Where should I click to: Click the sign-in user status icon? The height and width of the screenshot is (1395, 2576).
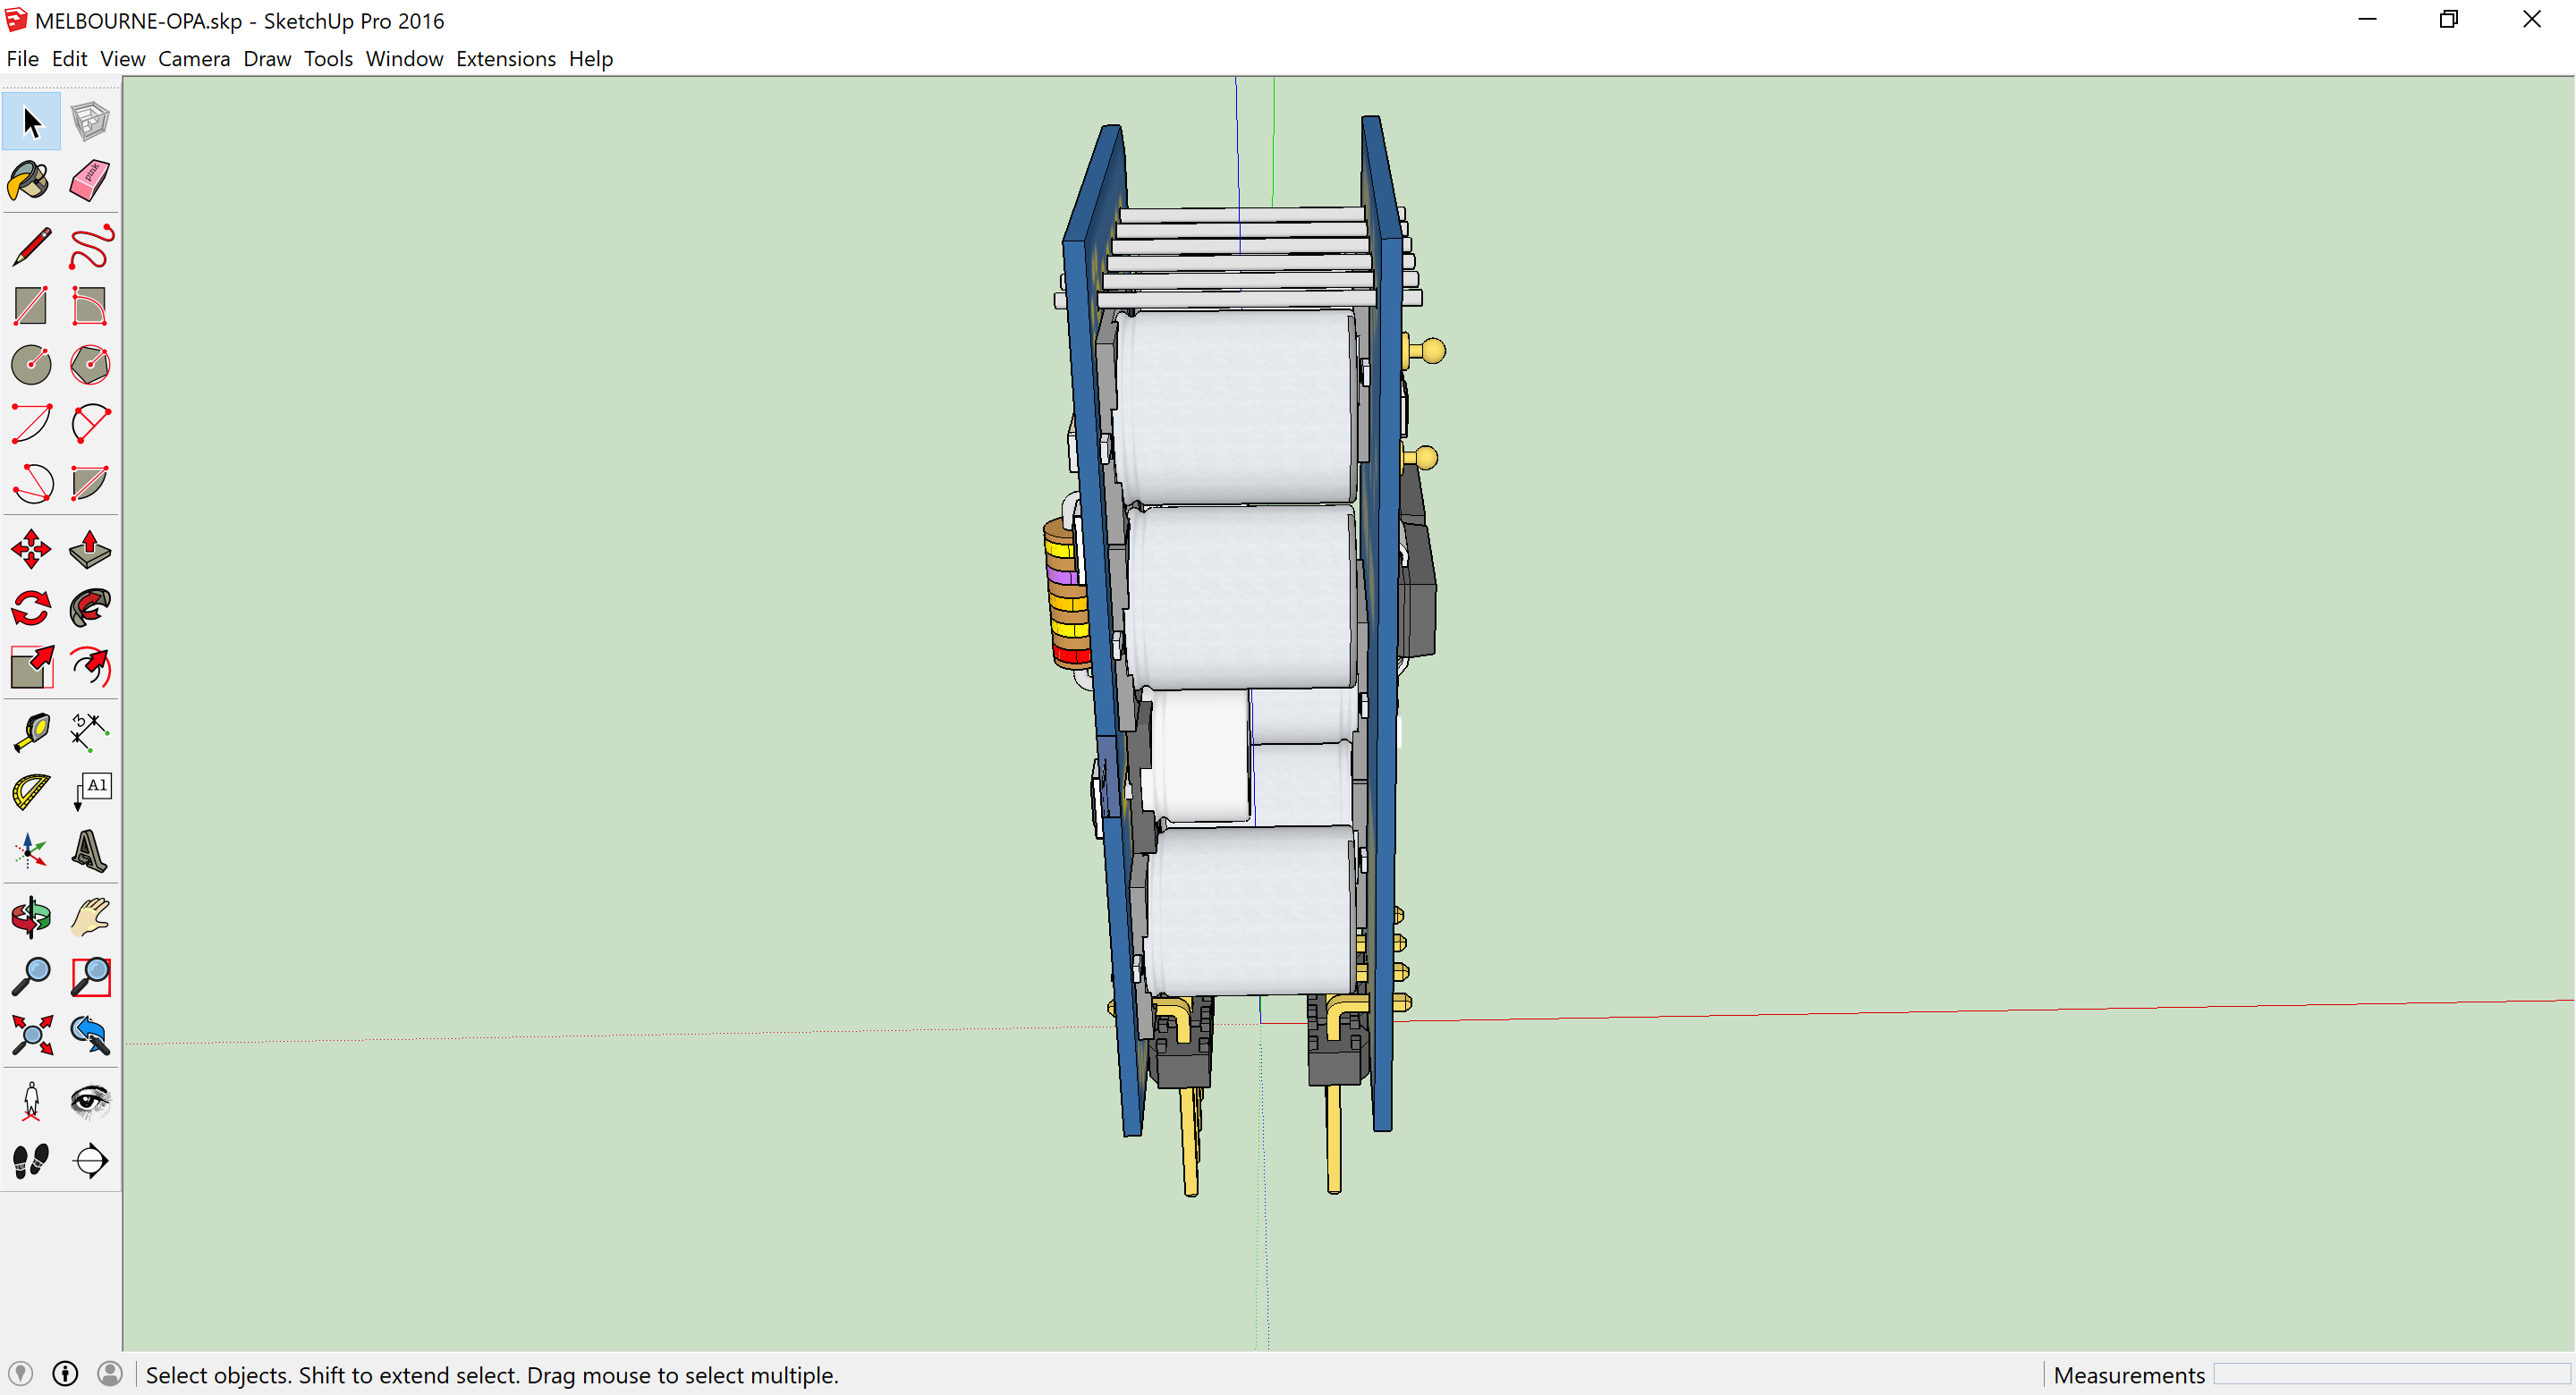(110, 1374)
